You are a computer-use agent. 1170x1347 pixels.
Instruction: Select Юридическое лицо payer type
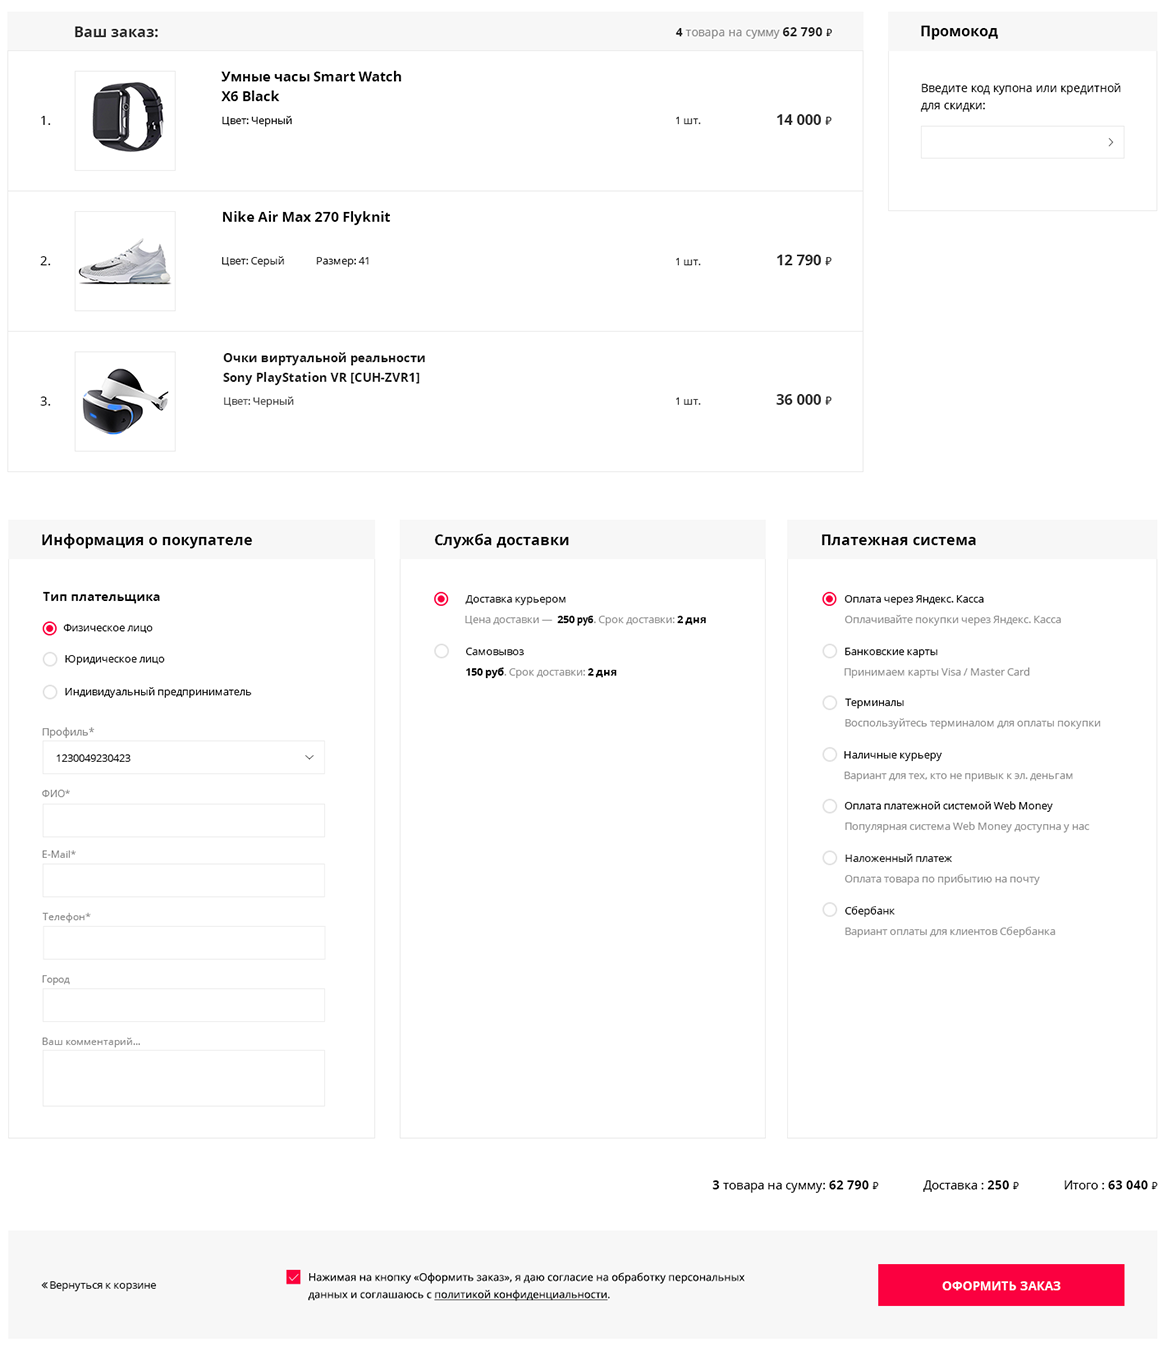tap(50, 659)
